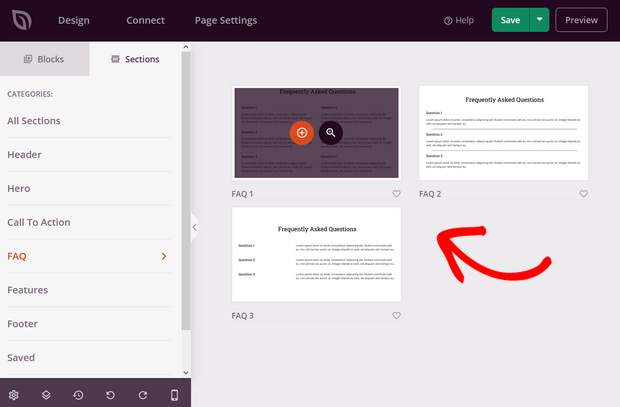620x407 pixels.
Task: Preview FAQ 1 with magnifier icon
Action: (x=331, y=133)
